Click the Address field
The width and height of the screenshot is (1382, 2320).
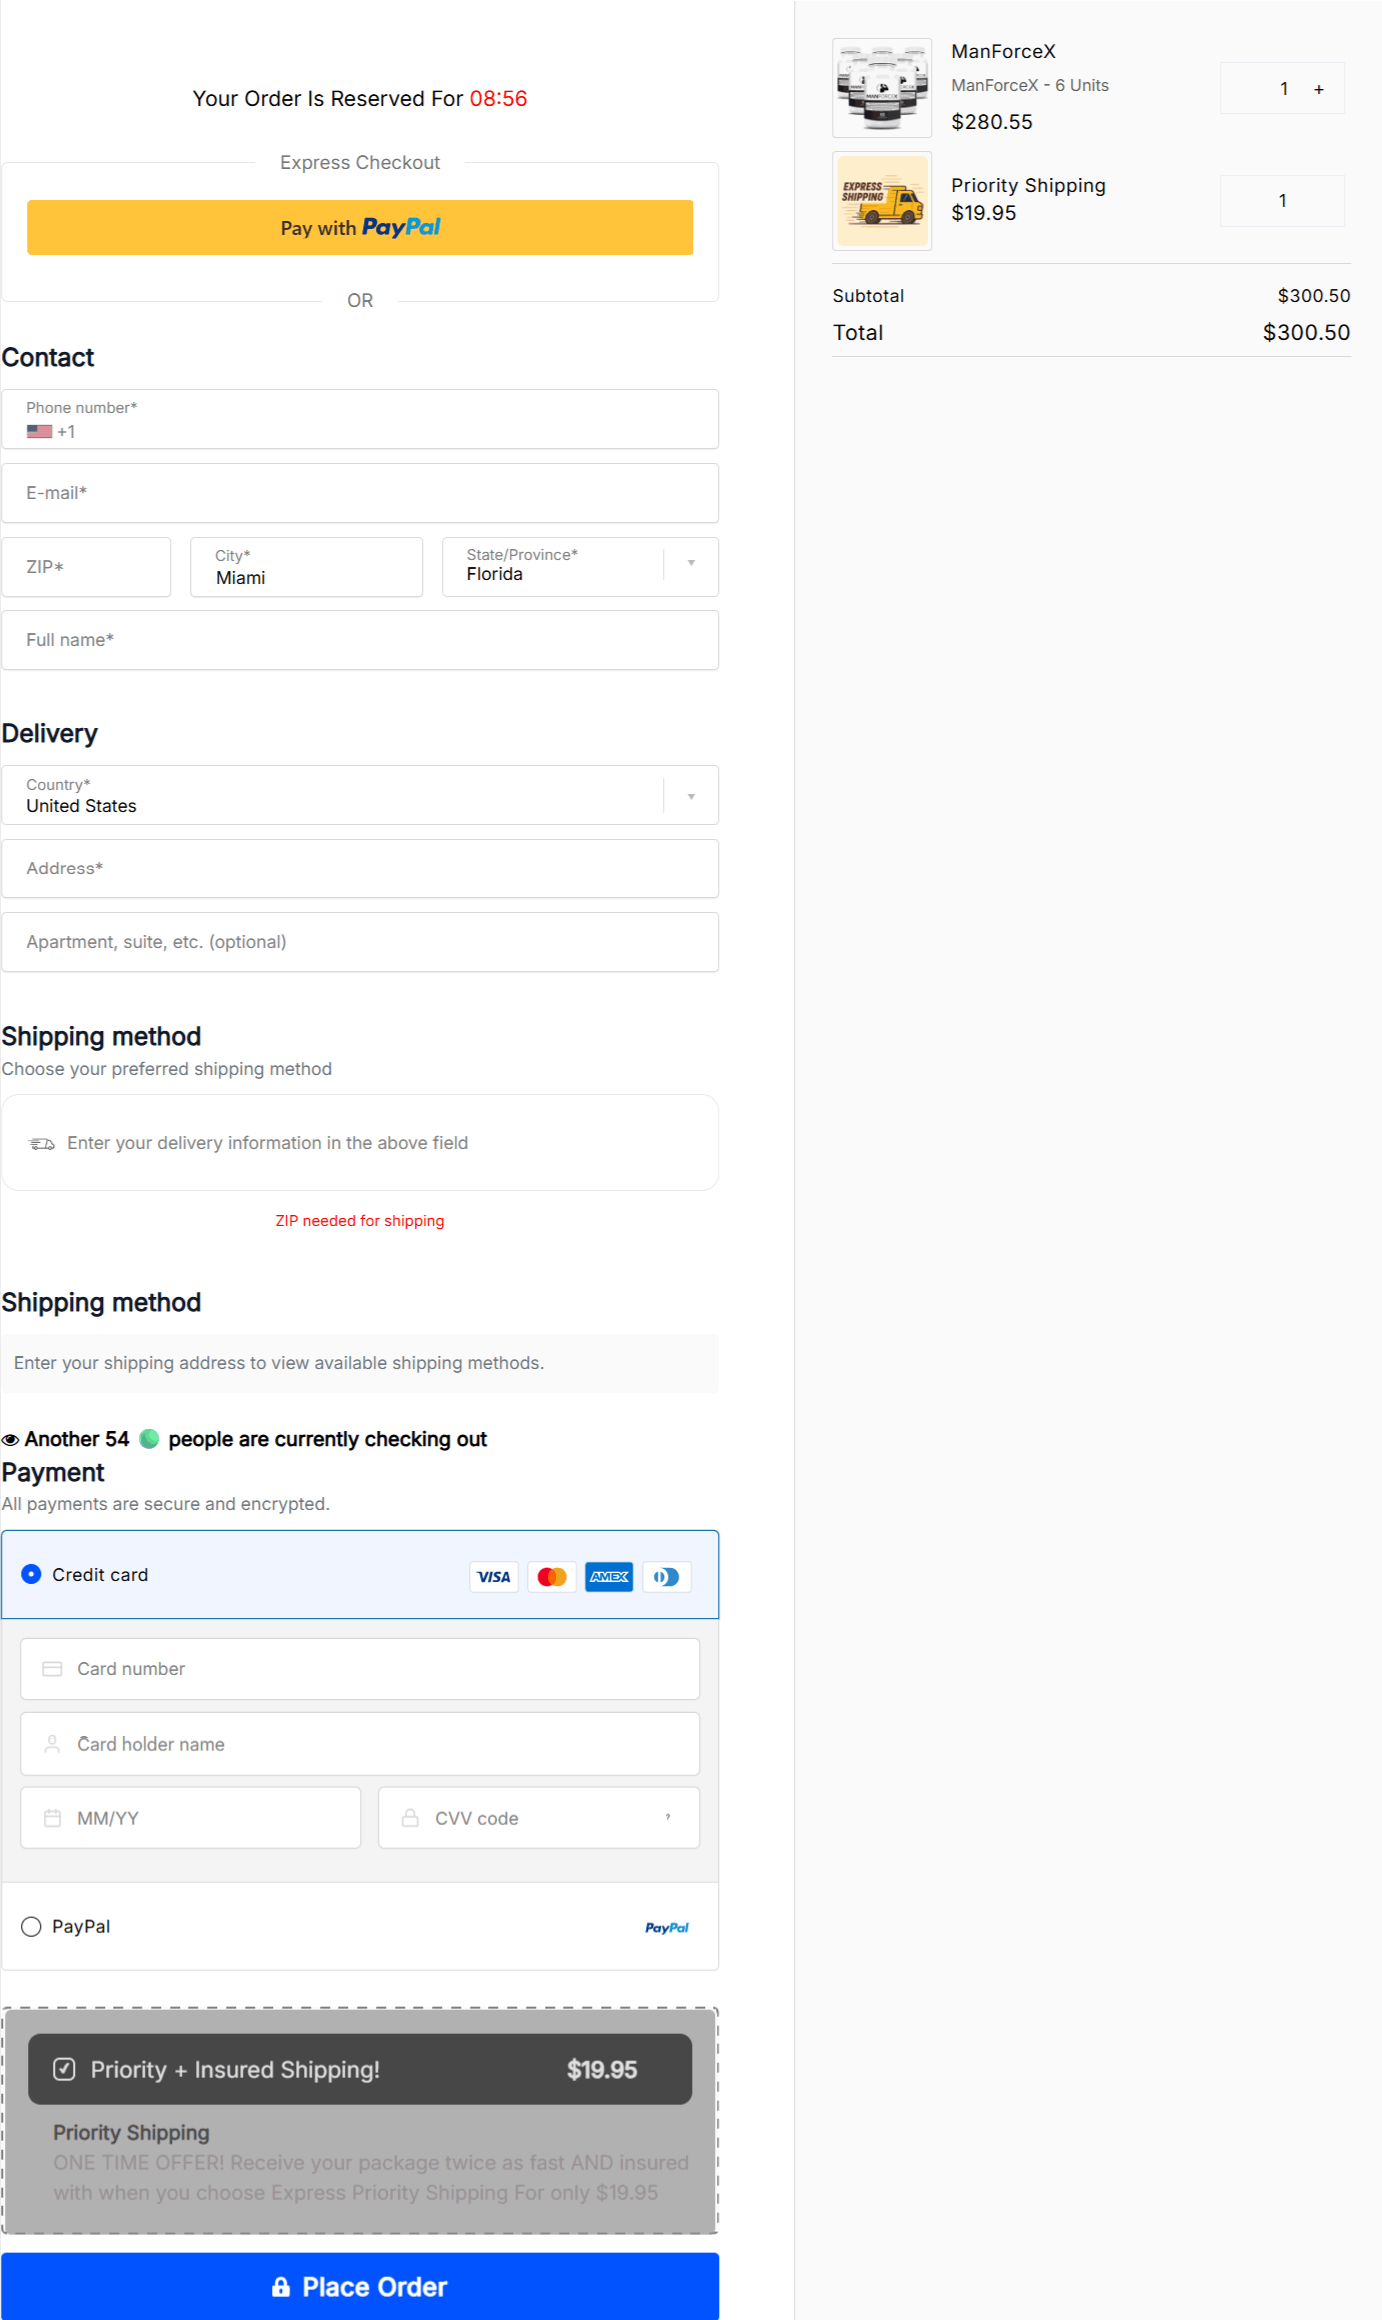360,868
